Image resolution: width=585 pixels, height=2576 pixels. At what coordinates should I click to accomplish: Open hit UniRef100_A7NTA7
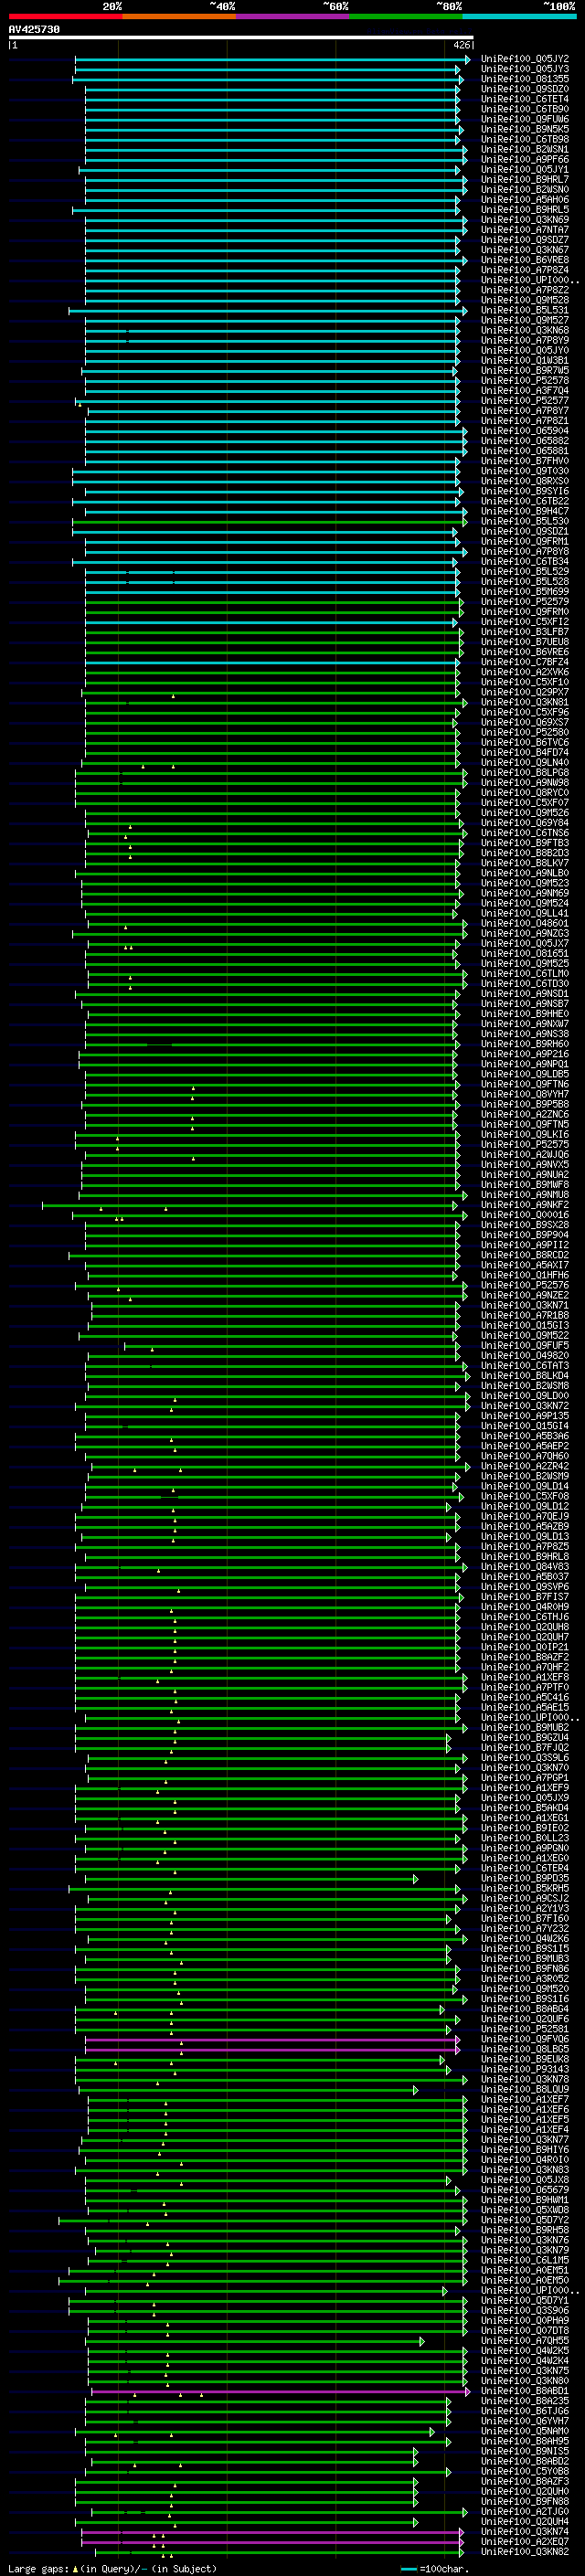(524, 230)
